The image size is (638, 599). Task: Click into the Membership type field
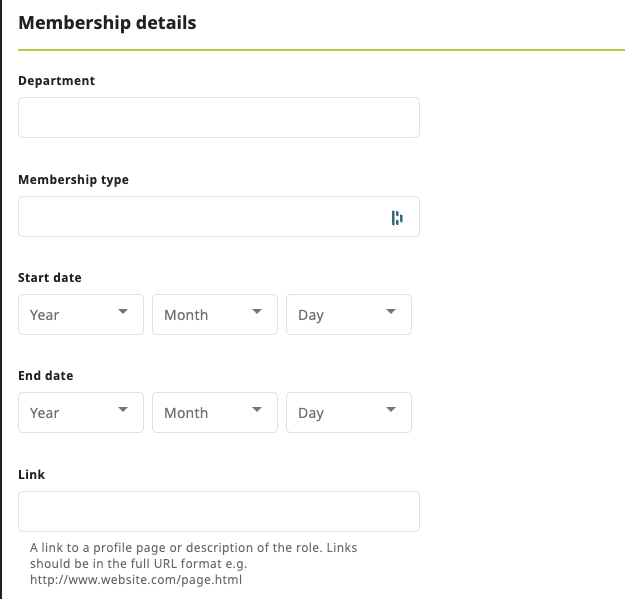pyautogui.click(x=200, y=217)
